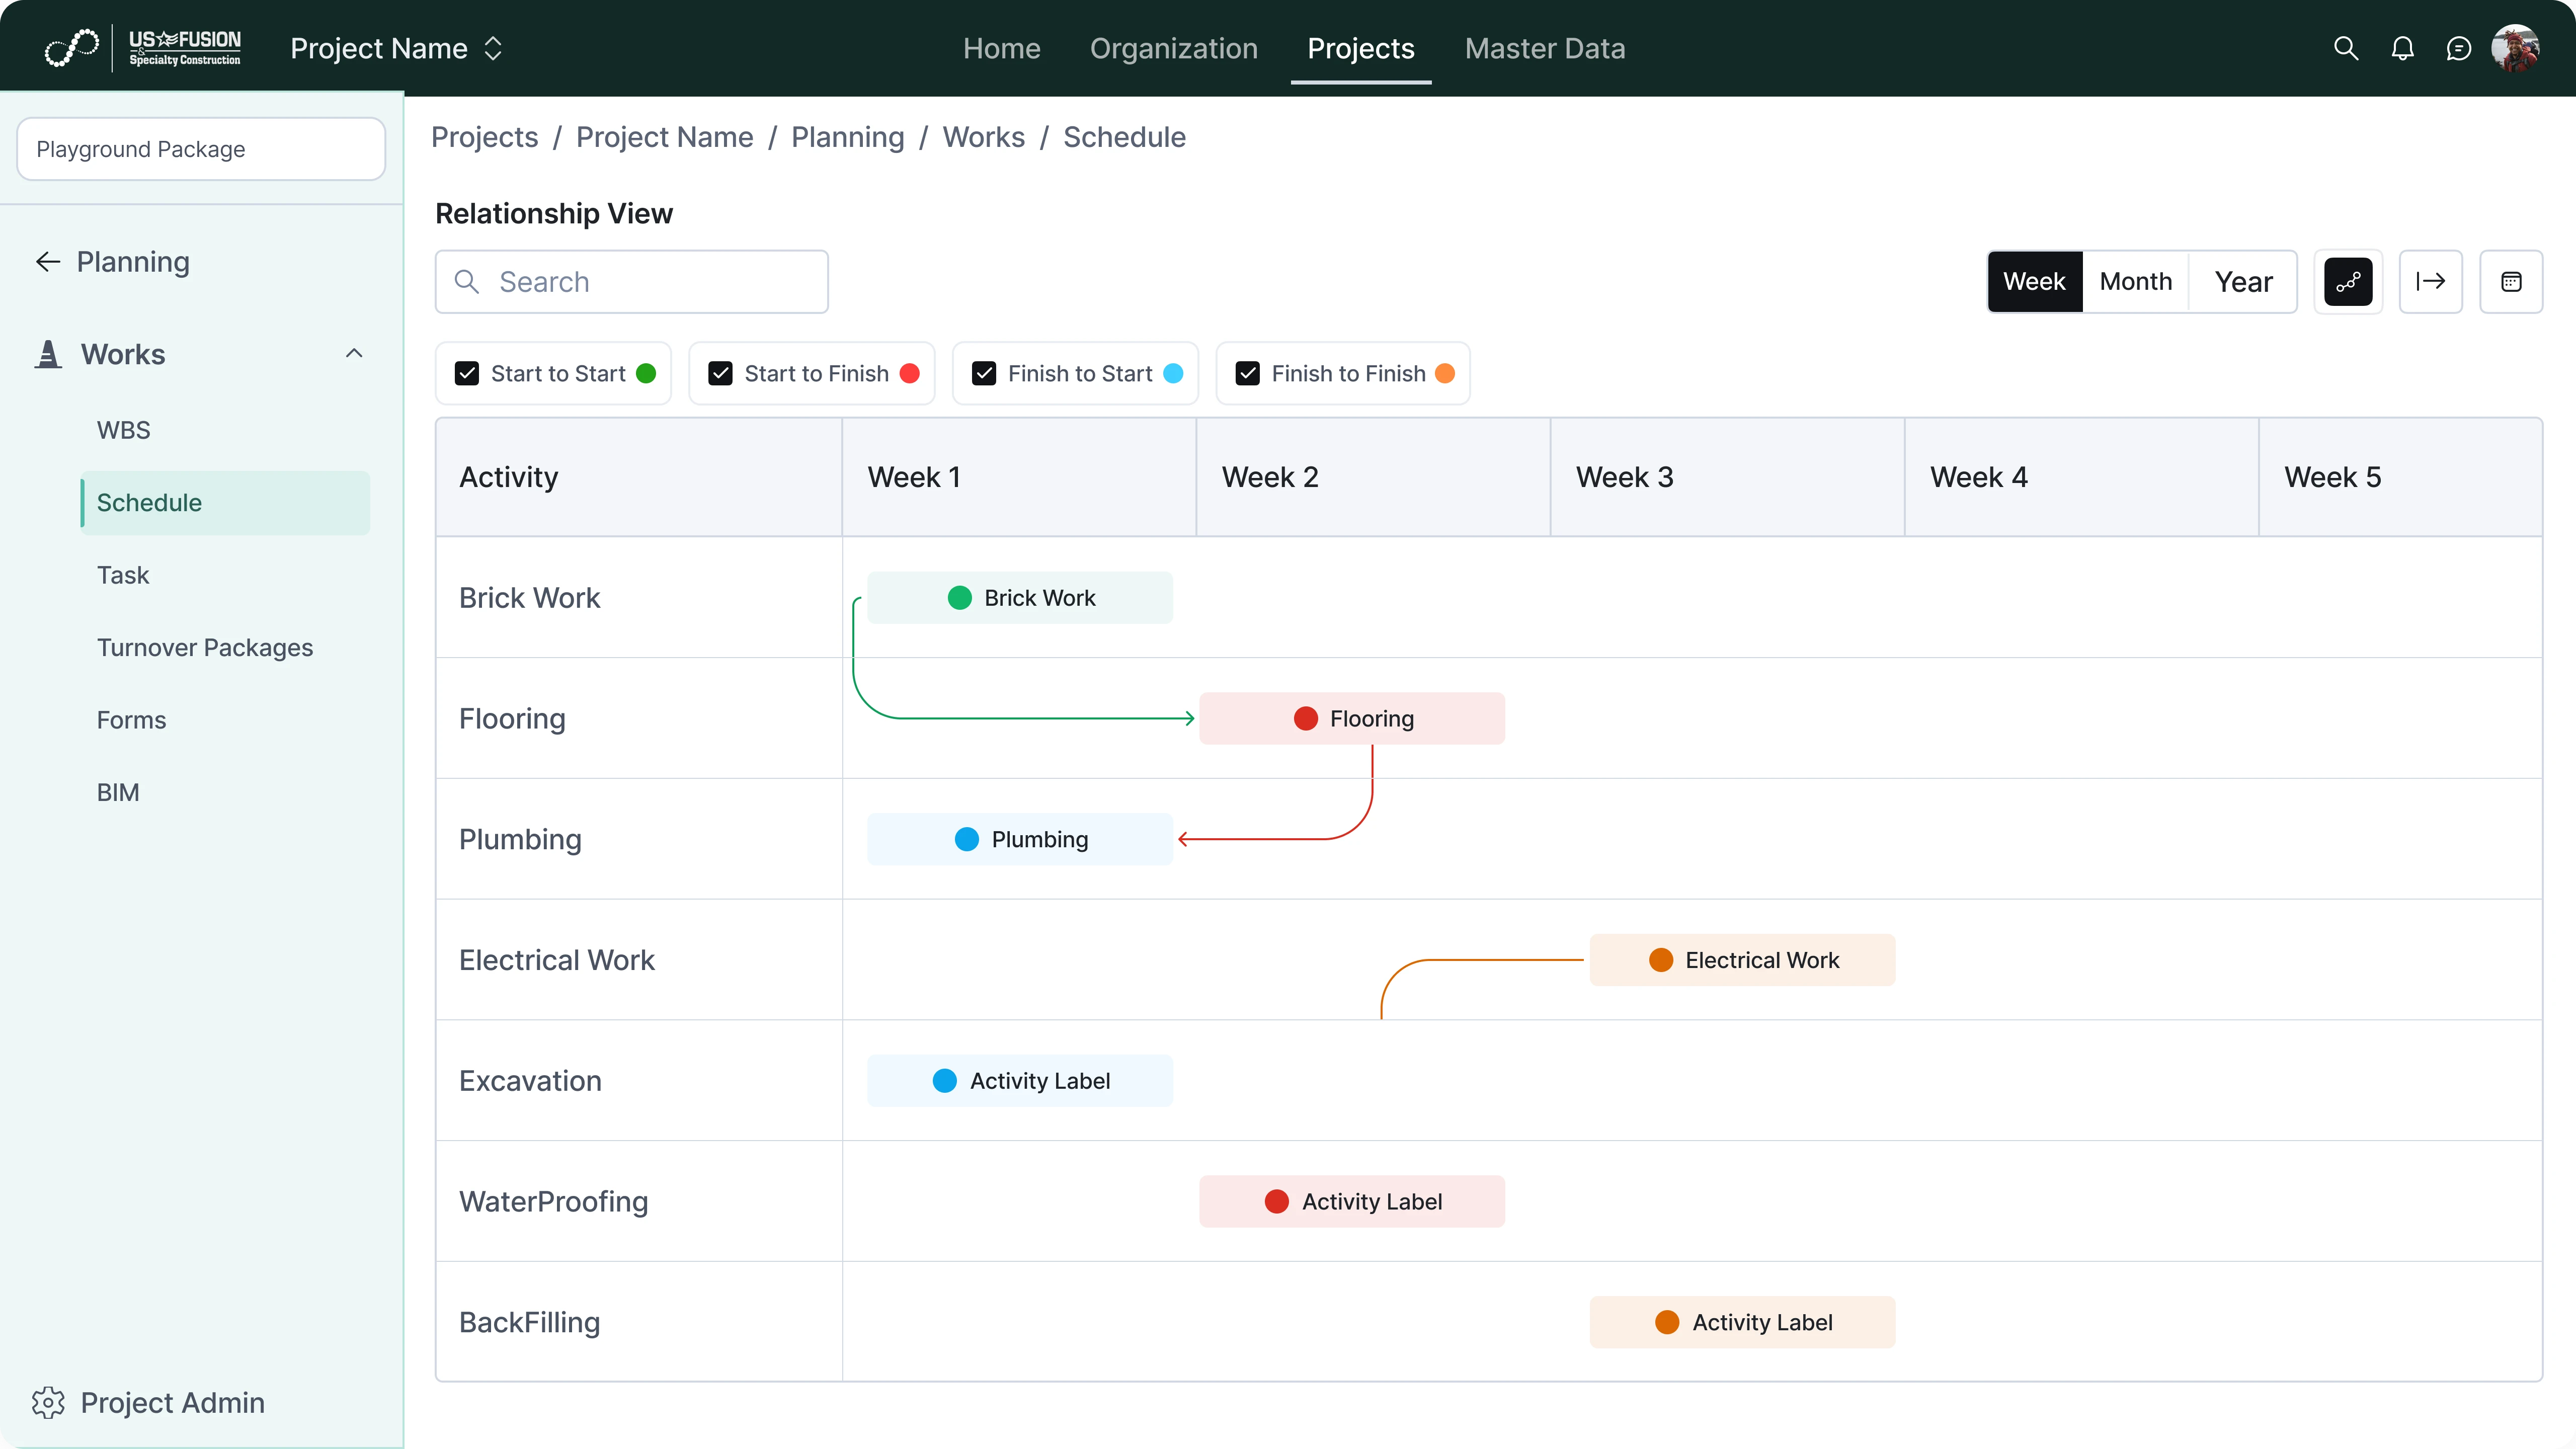Uncheck the Start to Start filter

click(x=467, y=373)
